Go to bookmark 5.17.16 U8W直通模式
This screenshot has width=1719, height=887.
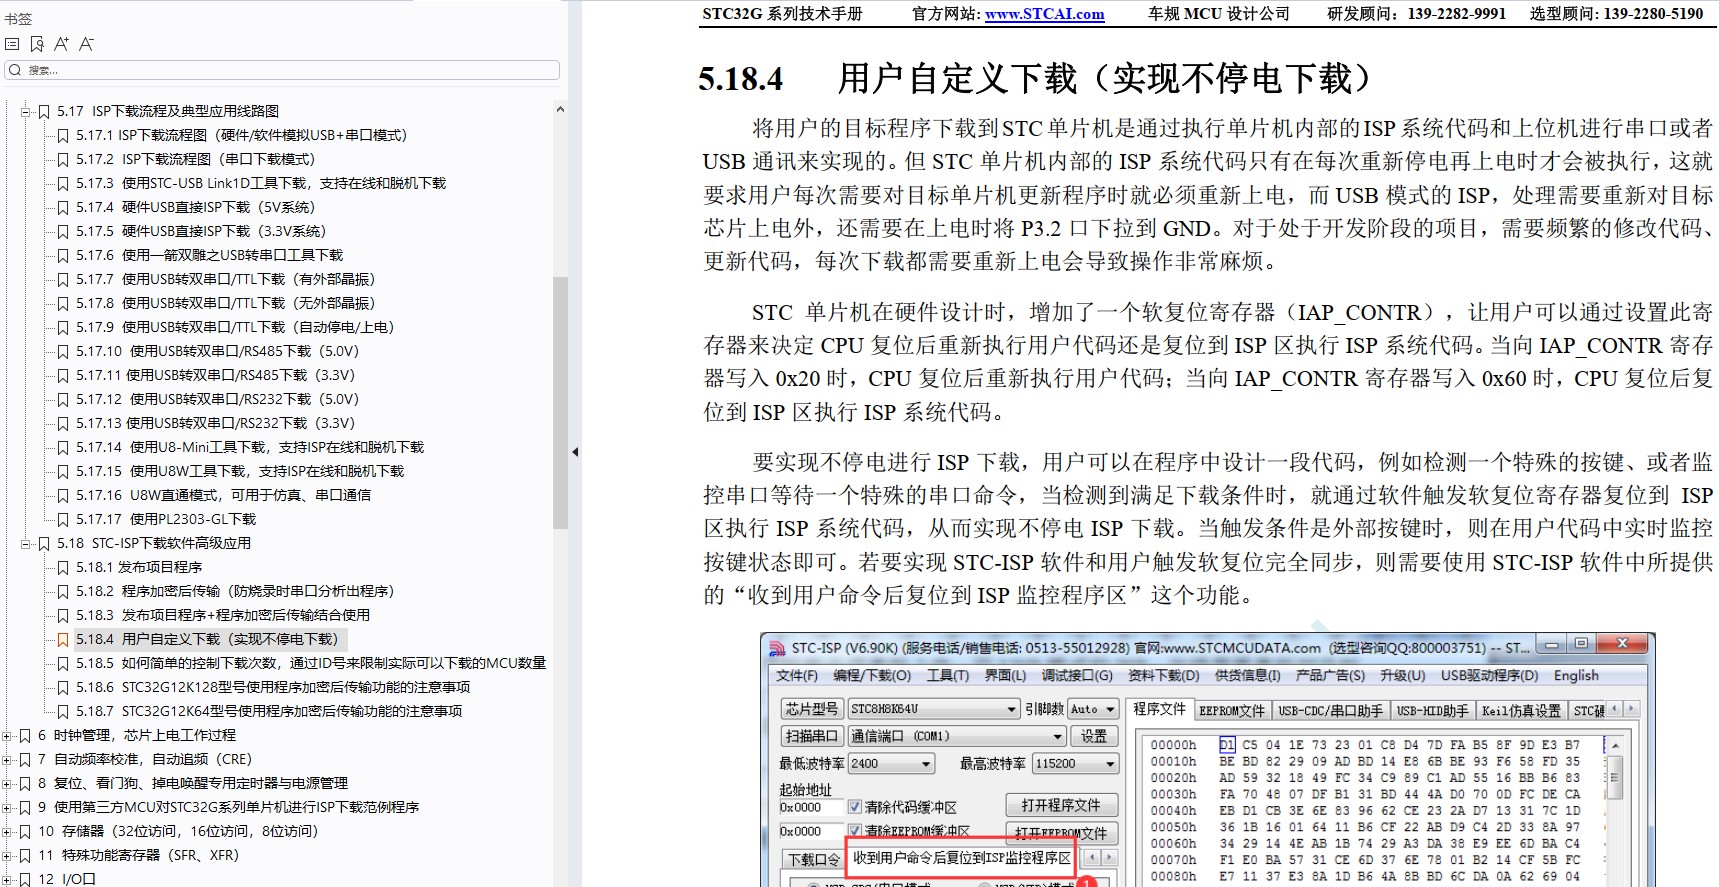pyautogui.click(x=223, y=496)
